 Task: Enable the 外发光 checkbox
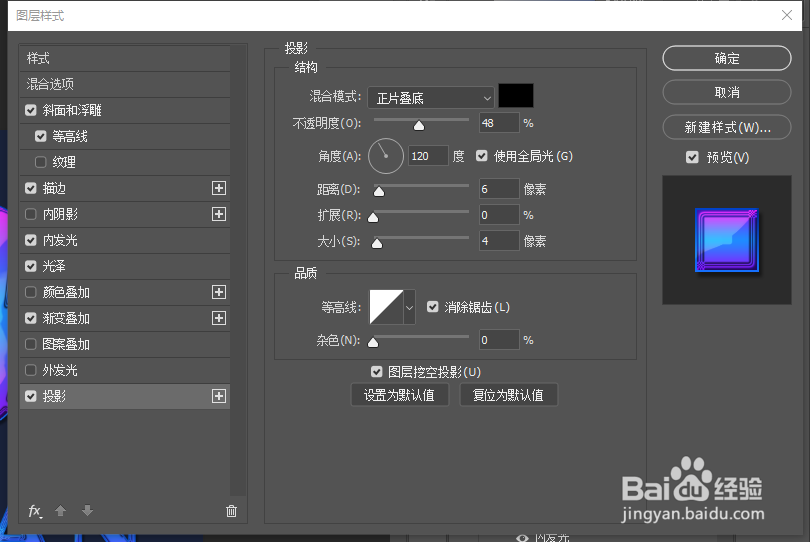pos(31,370)
